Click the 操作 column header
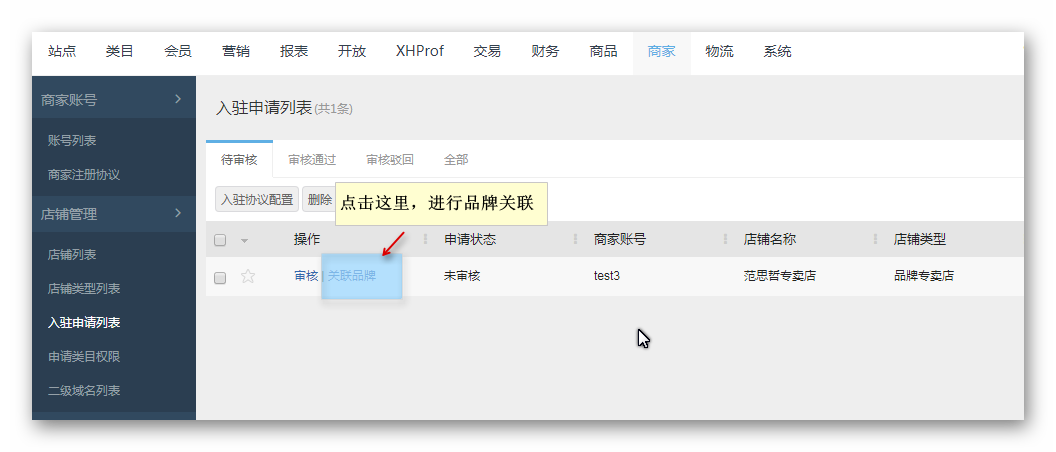Image resolution: width=1056 pixels, height=452 pixels. pos(307,239)
